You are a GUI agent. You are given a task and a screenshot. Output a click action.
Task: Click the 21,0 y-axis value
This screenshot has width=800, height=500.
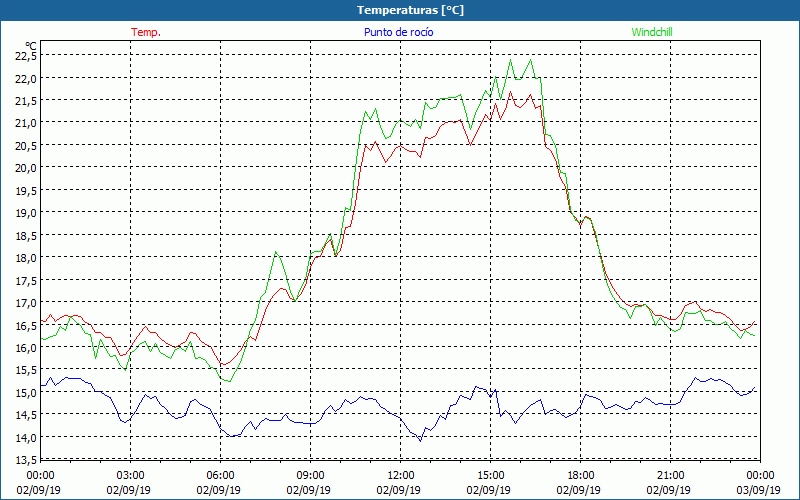pos(27,123)
